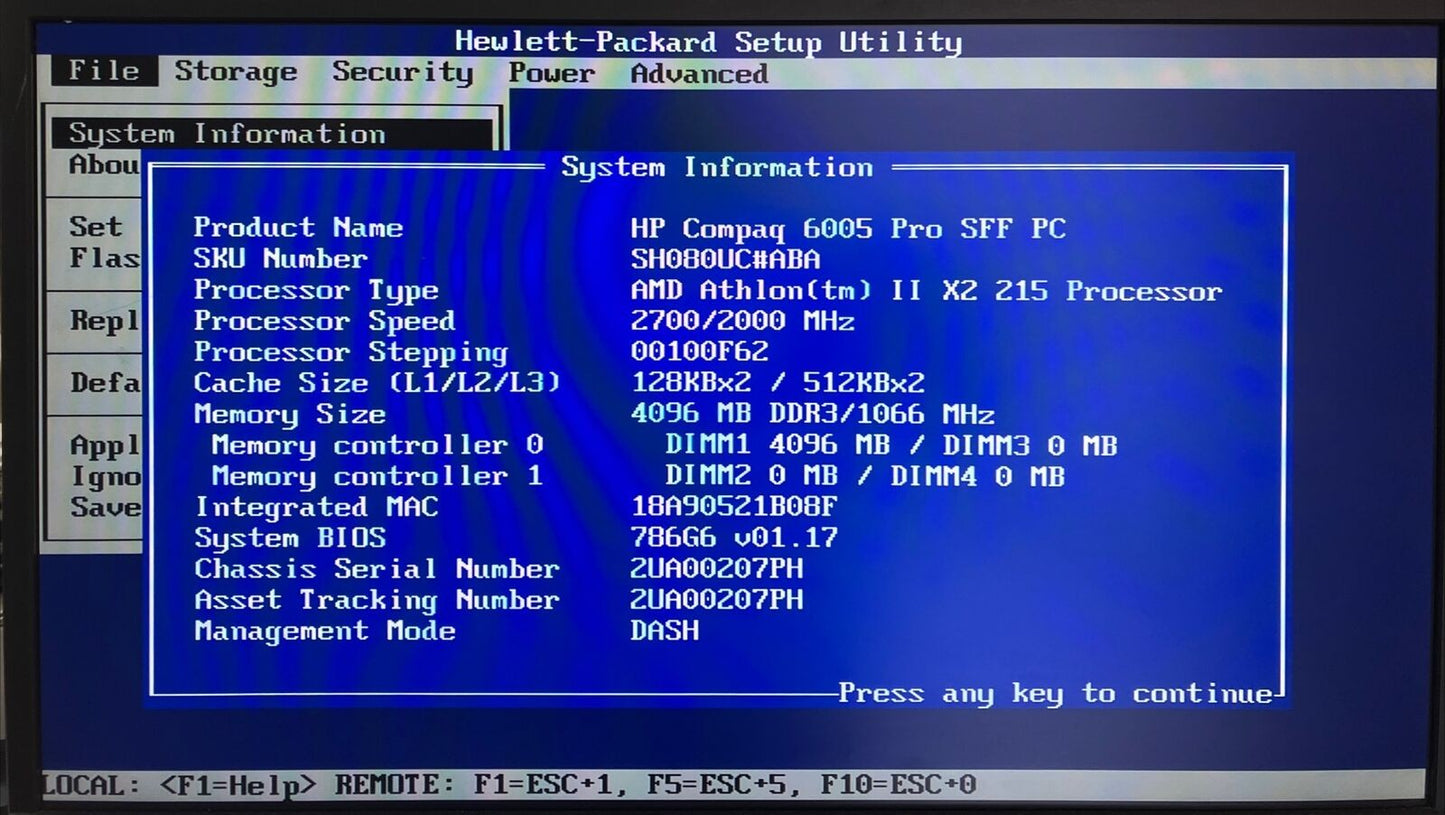
Task: Click the '2700/2000 MHz' value
Action: (742, 322)
